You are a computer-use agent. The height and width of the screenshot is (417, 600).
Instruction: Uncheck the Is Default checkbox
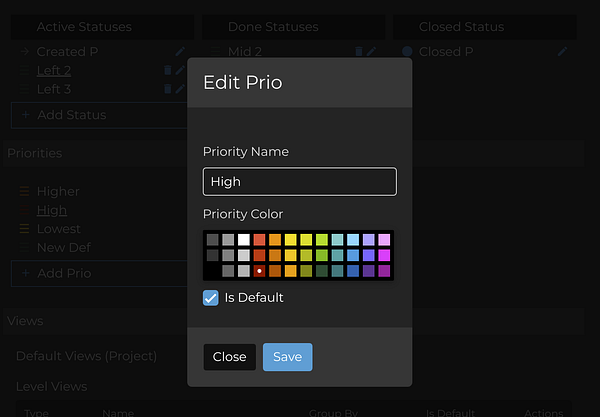click(211, 297)
